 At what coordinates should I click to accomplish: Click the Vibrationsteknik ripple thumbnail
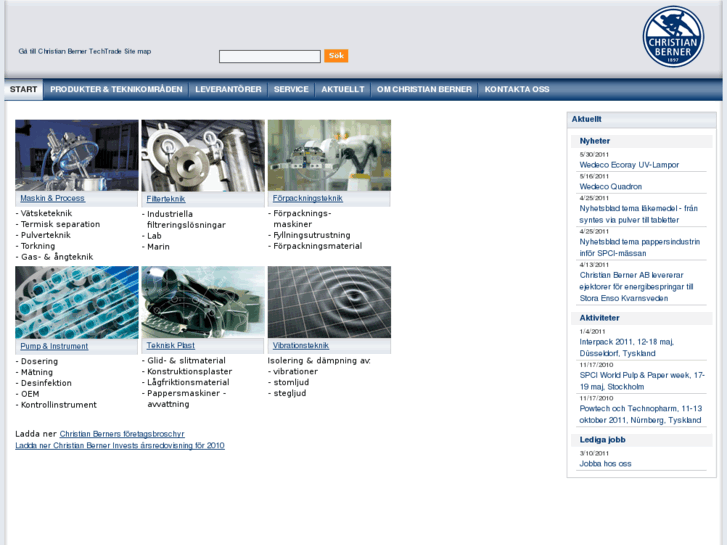[x=329, y=302]
